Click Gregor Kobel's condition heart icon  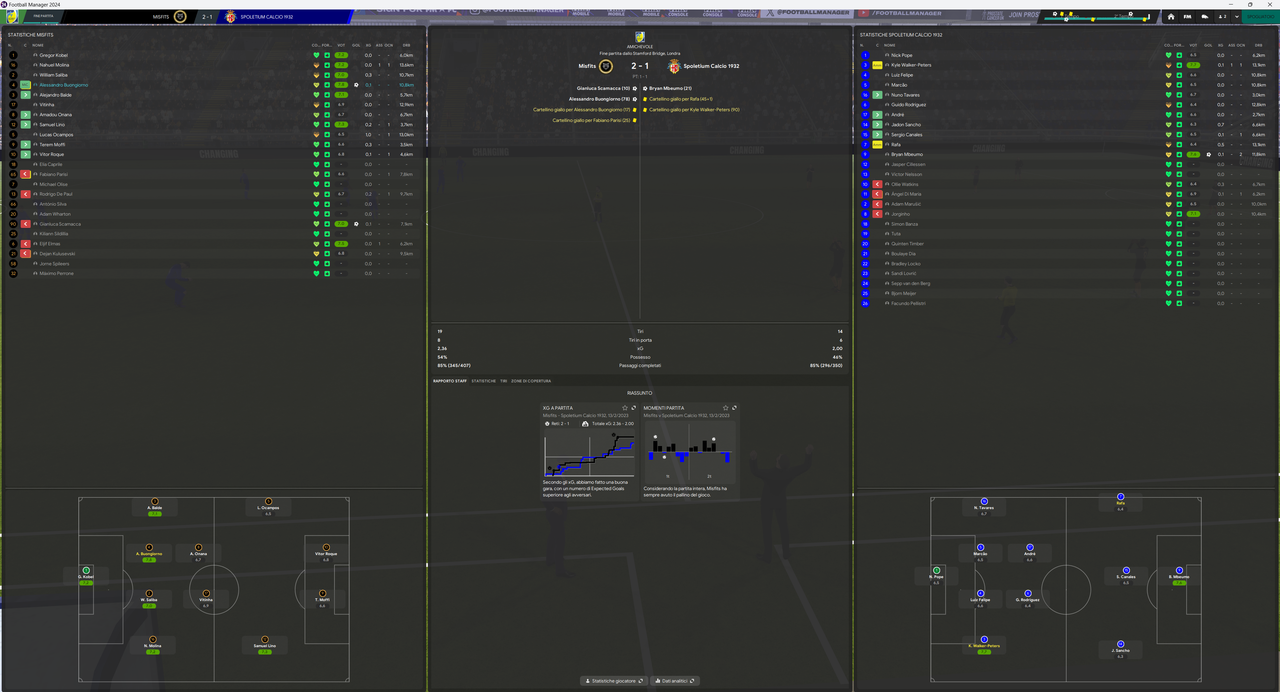[x=317, y=55]
